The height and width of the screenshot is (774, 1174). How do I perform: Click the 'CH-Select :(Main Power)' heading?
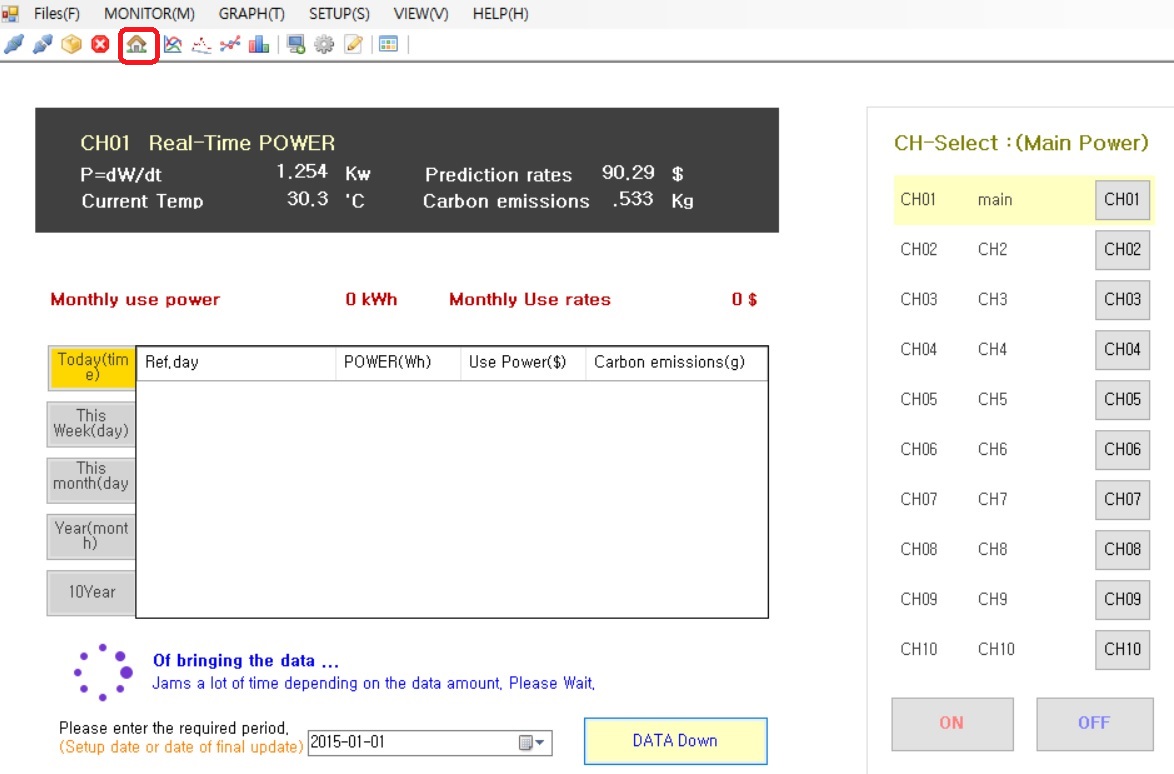[1021, 143]
